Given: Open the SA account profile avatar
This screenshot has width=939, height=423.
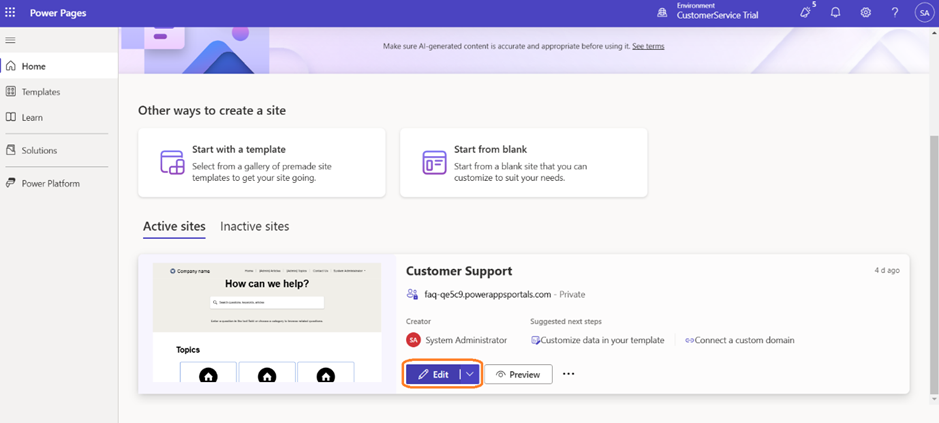Looking at the screenshot, I should 923,13.
